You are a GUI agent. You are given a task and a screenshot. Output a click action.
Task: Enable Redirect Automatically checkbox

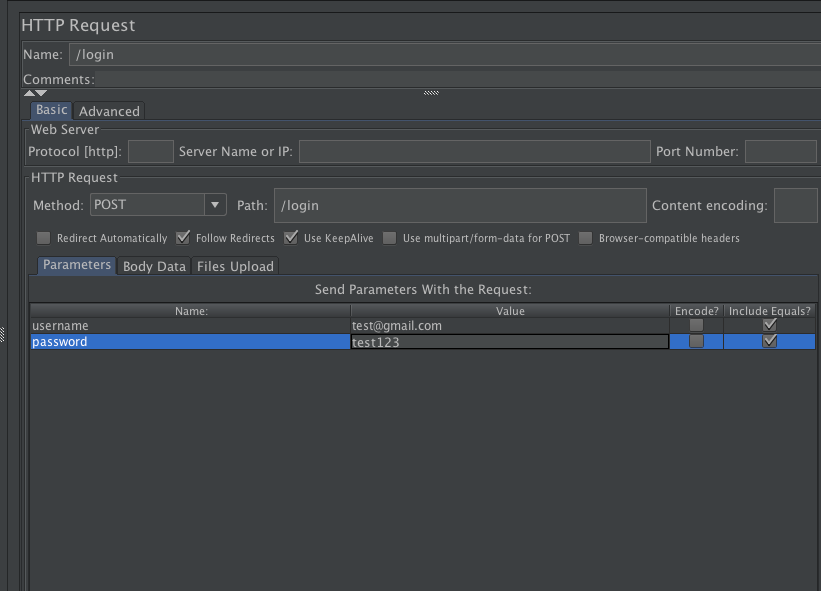tap(44, 238)
